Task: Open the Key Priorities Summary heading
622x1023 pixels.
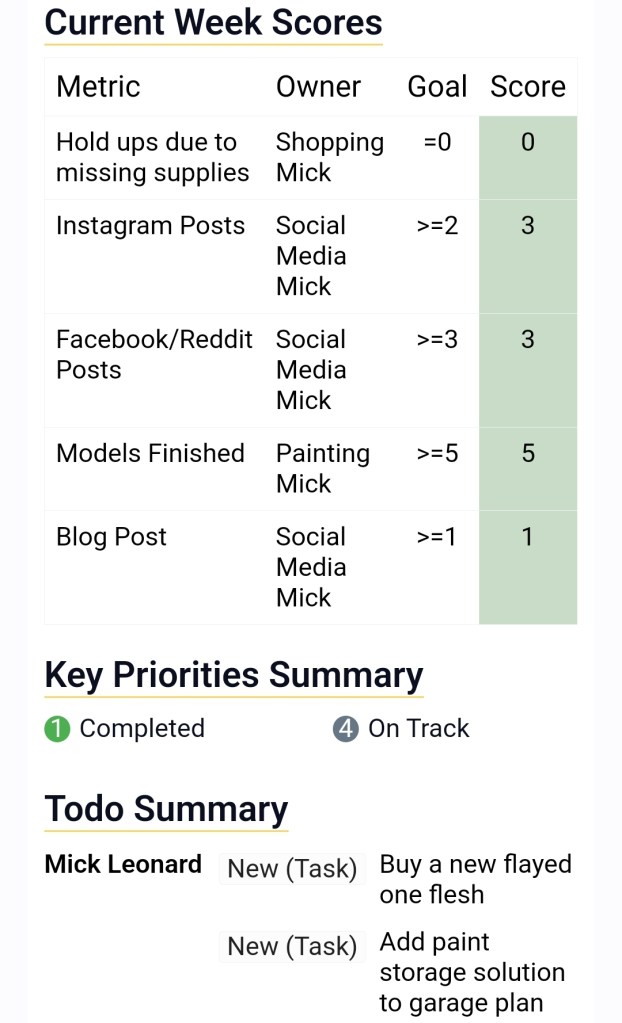Action: point(234,675)
